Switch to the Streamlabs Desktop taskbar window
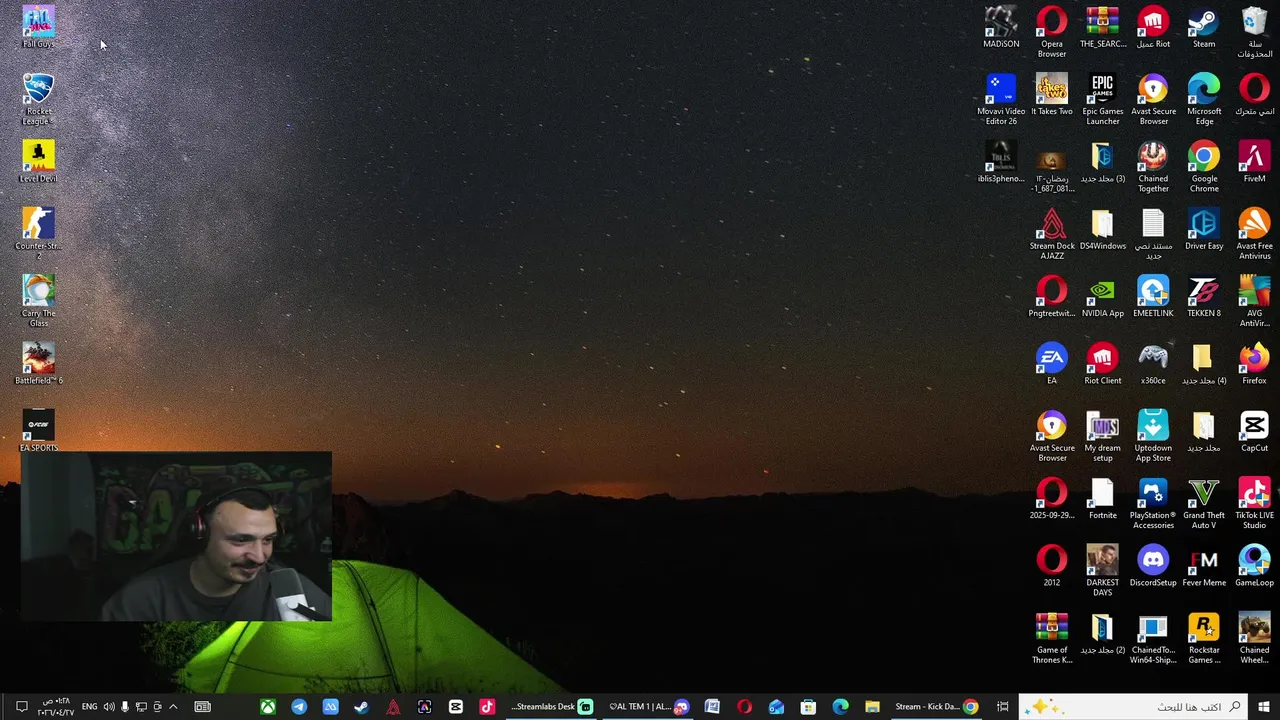1280x720 pixels. tap(552, 707)
